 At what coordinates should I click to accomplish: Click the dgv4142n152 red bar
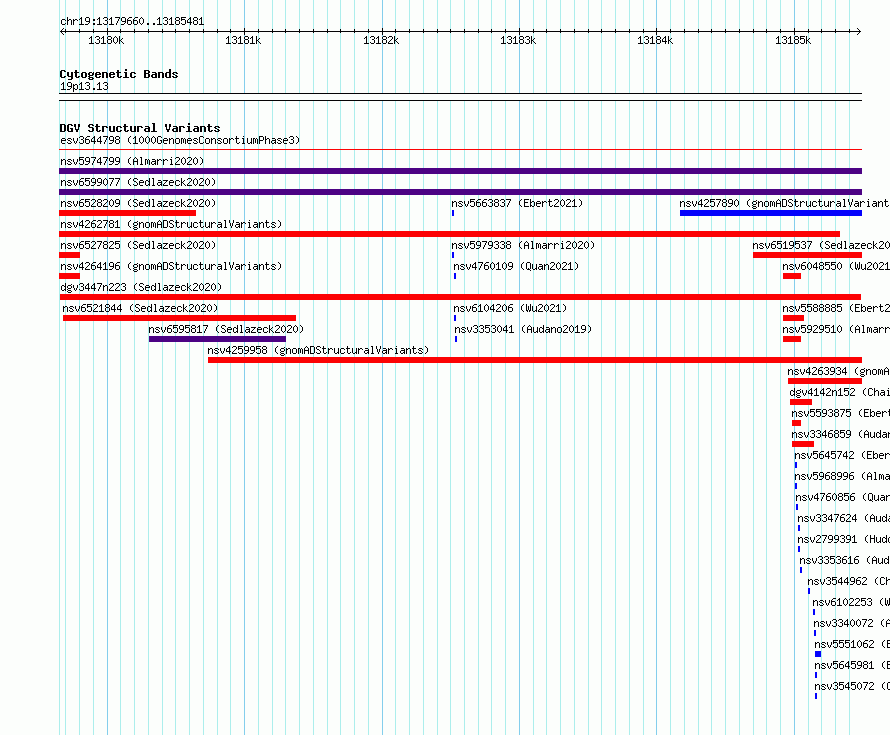[801, 402]
